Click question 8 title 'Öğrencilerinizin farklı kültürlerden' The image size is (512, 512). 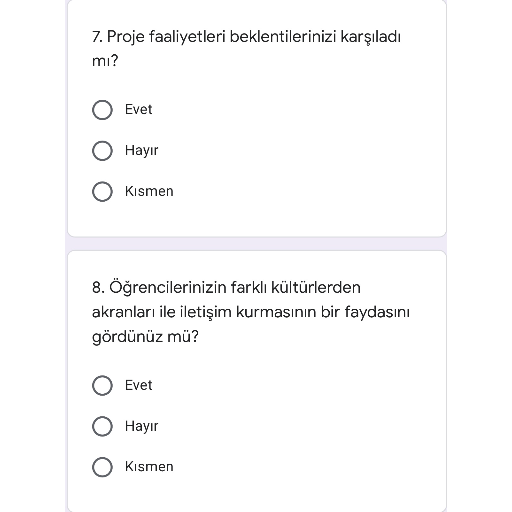[x=235, y=287]
